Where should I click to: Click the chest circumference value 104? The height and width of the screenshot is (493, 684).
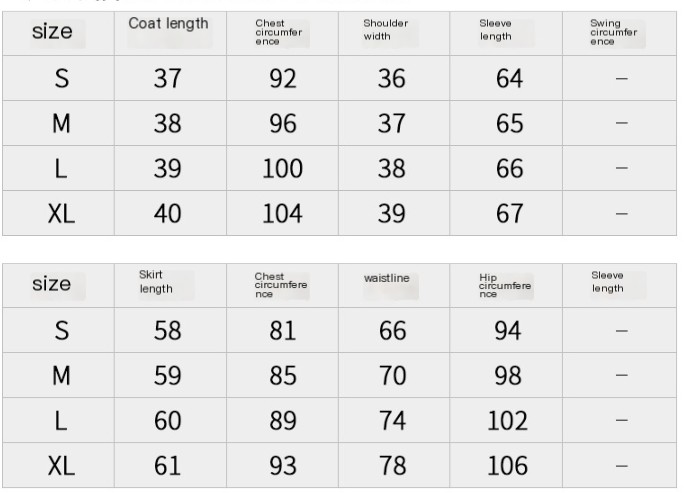[x=282, y=213]
